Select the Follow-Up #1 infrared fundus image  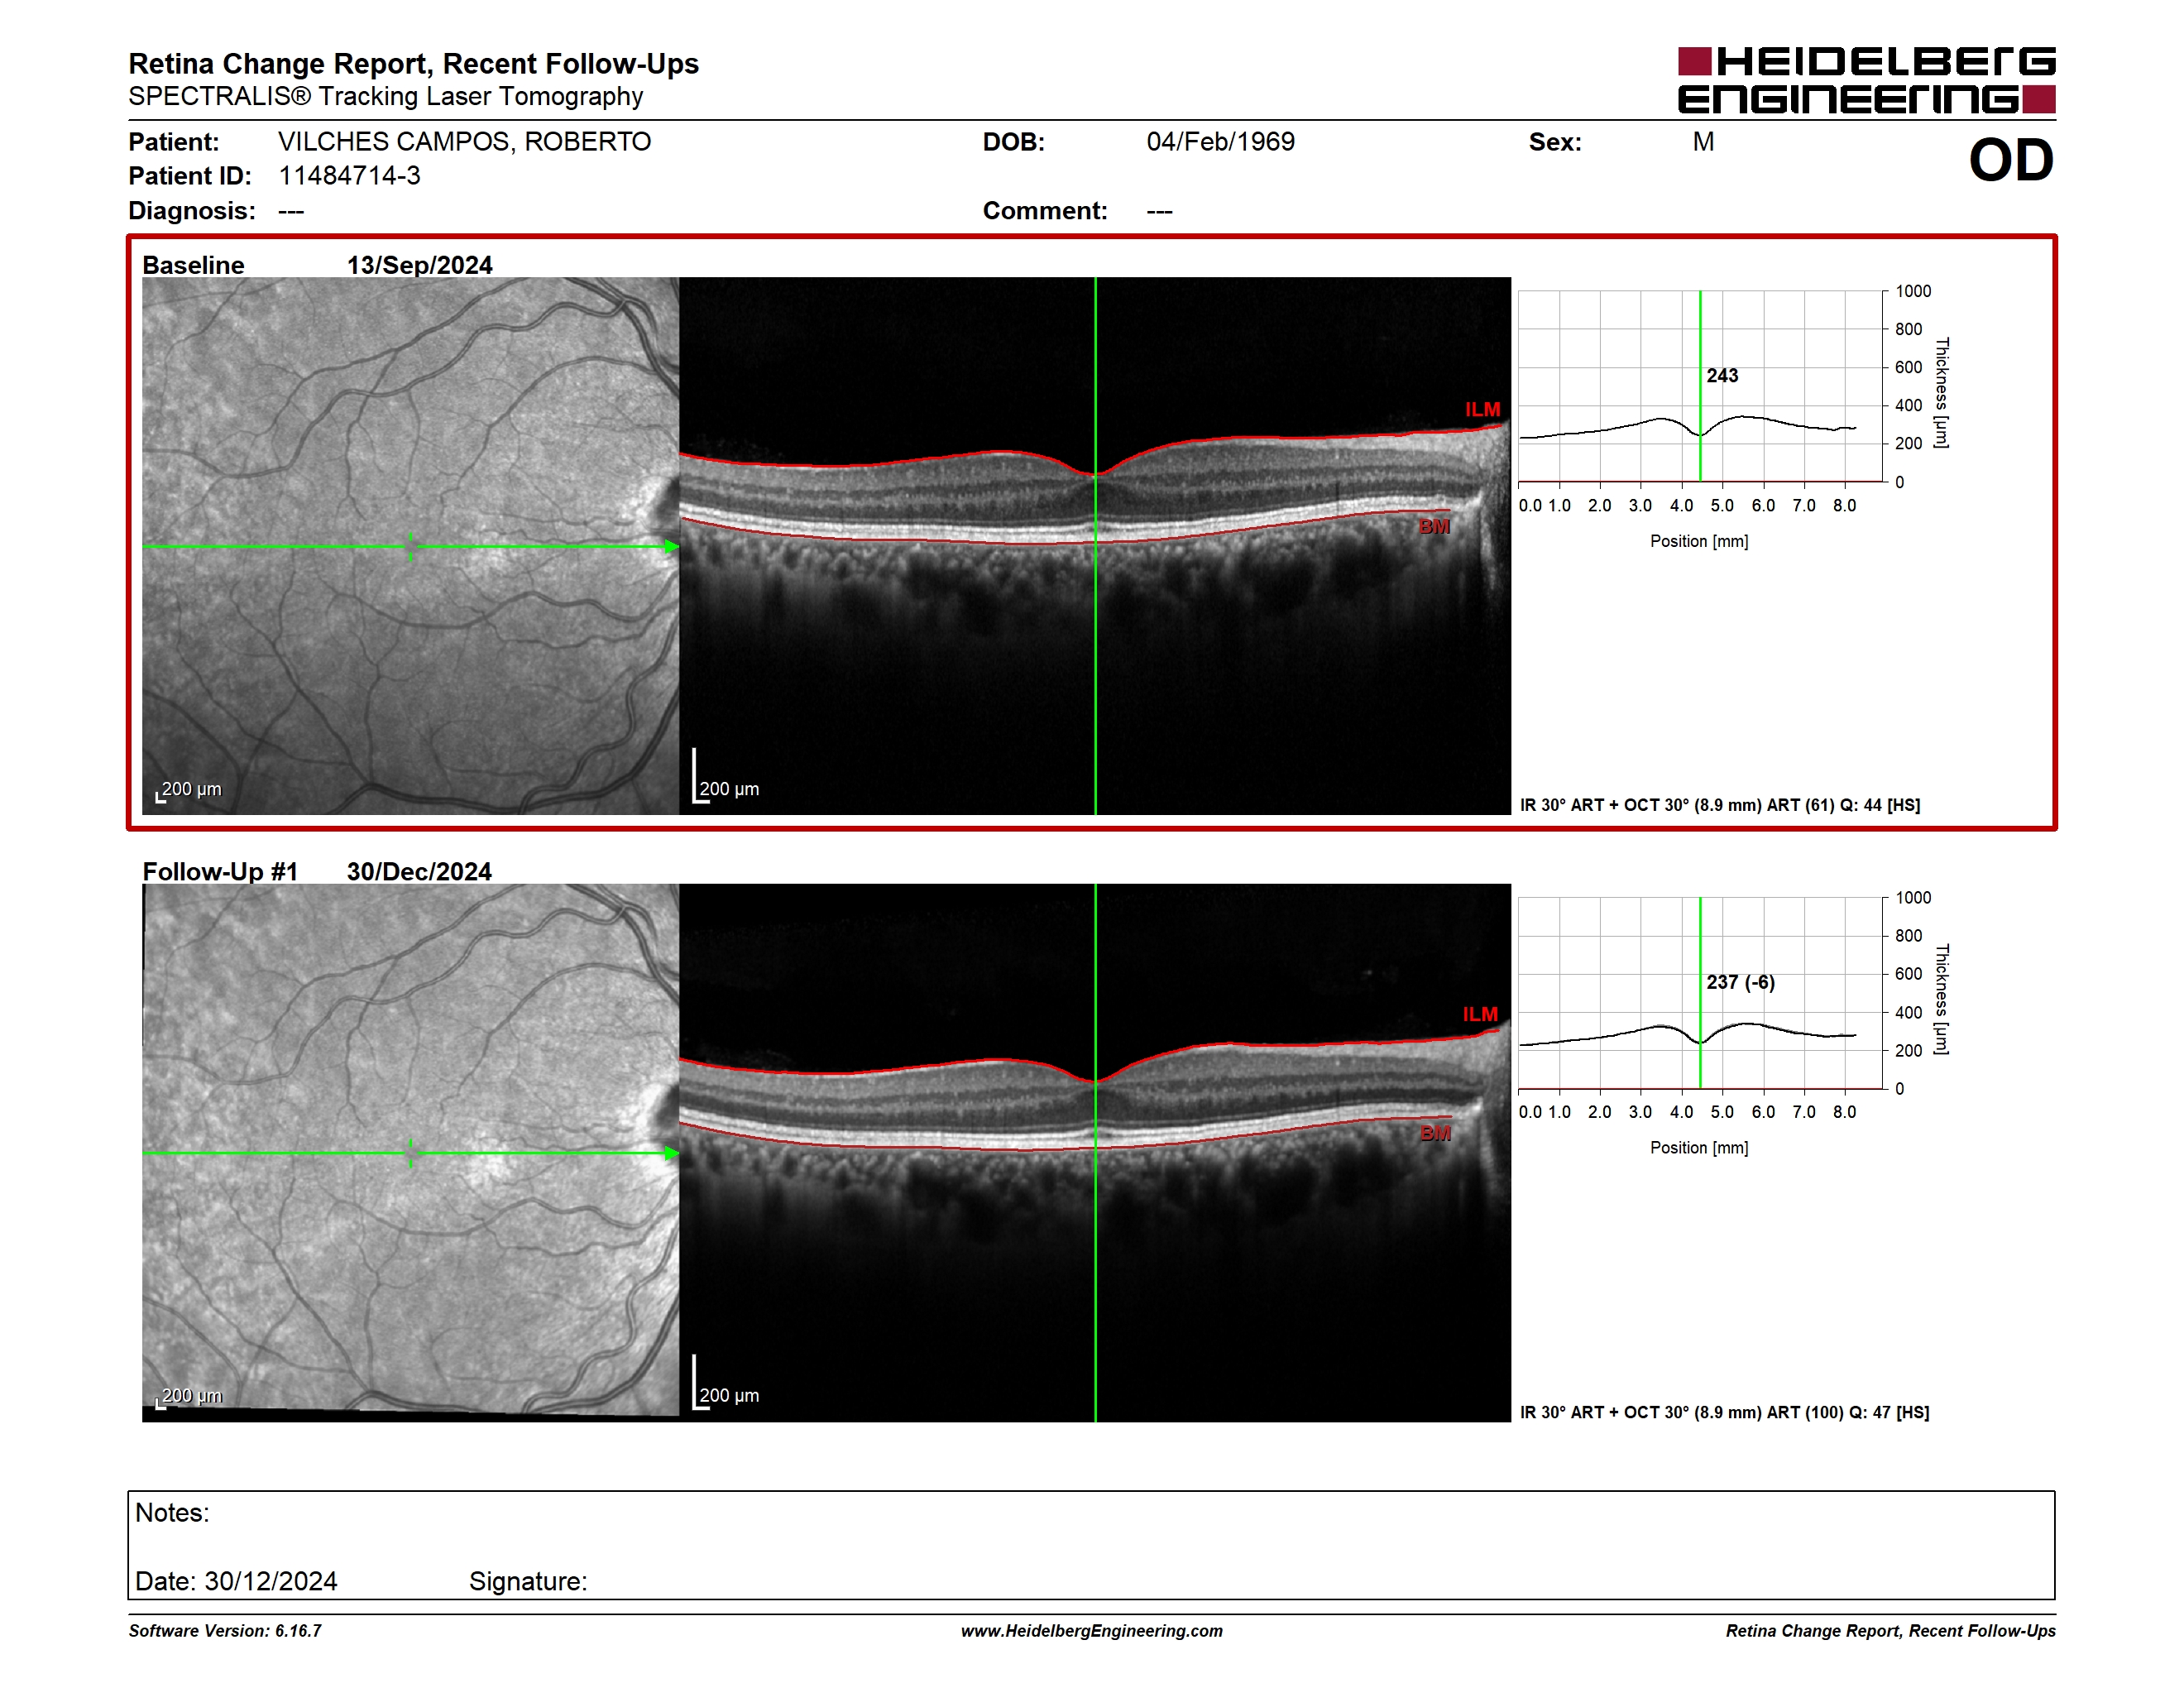(x=410, y=1152)
